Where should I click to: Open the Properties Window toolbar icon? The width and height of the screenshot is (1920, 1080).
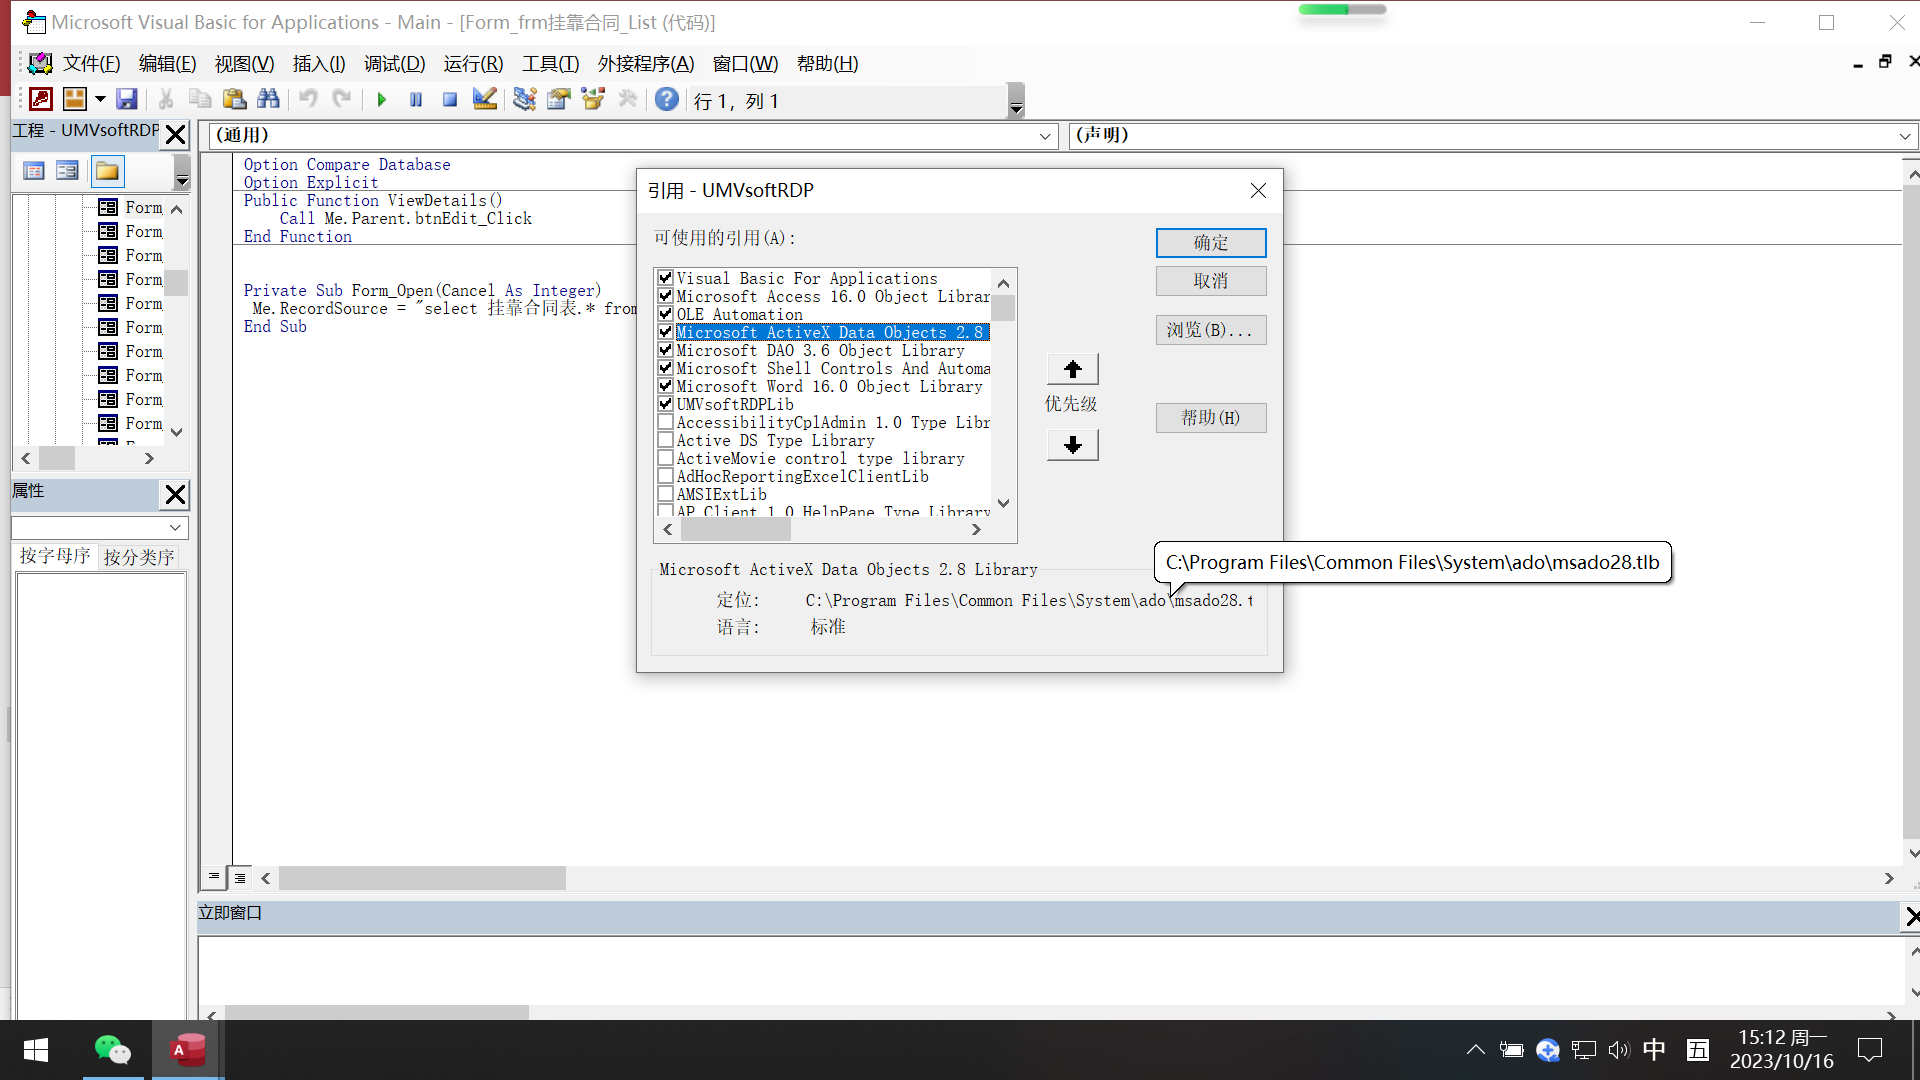tap(559, 99)
